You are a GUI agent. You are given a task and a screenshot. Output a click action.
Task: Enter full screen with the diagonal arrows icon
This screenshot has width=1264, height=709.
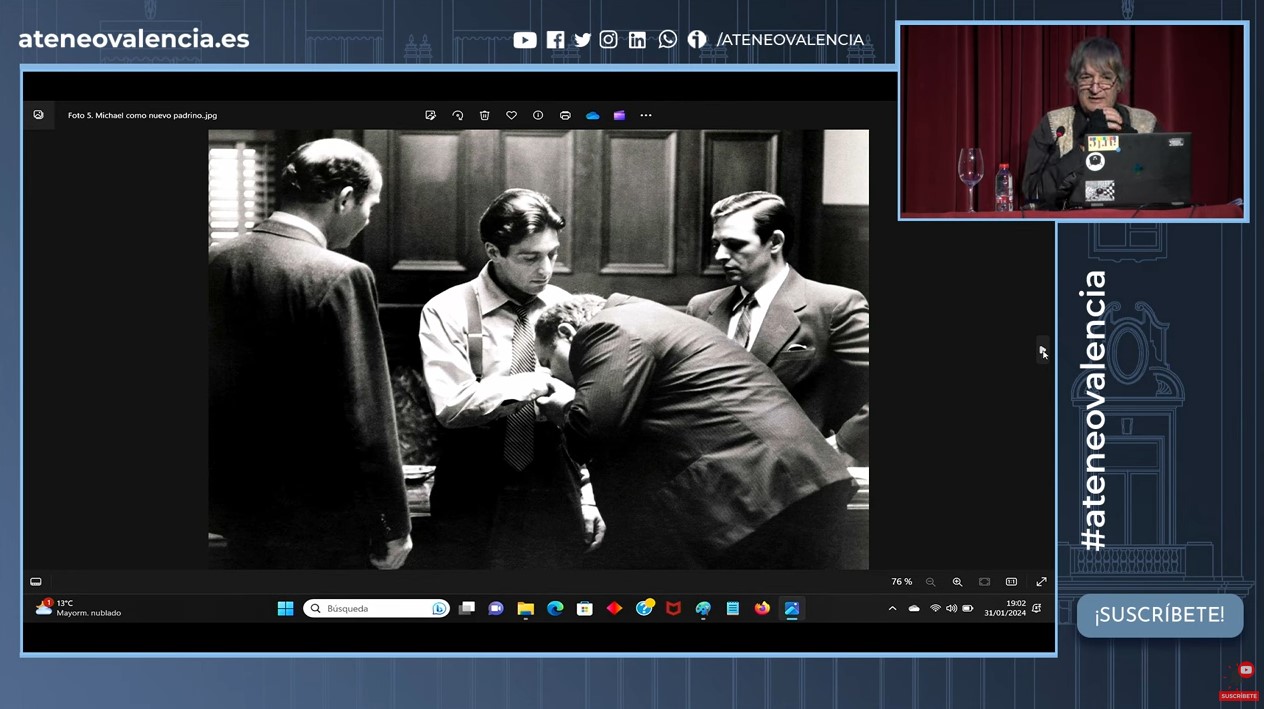1041,582
